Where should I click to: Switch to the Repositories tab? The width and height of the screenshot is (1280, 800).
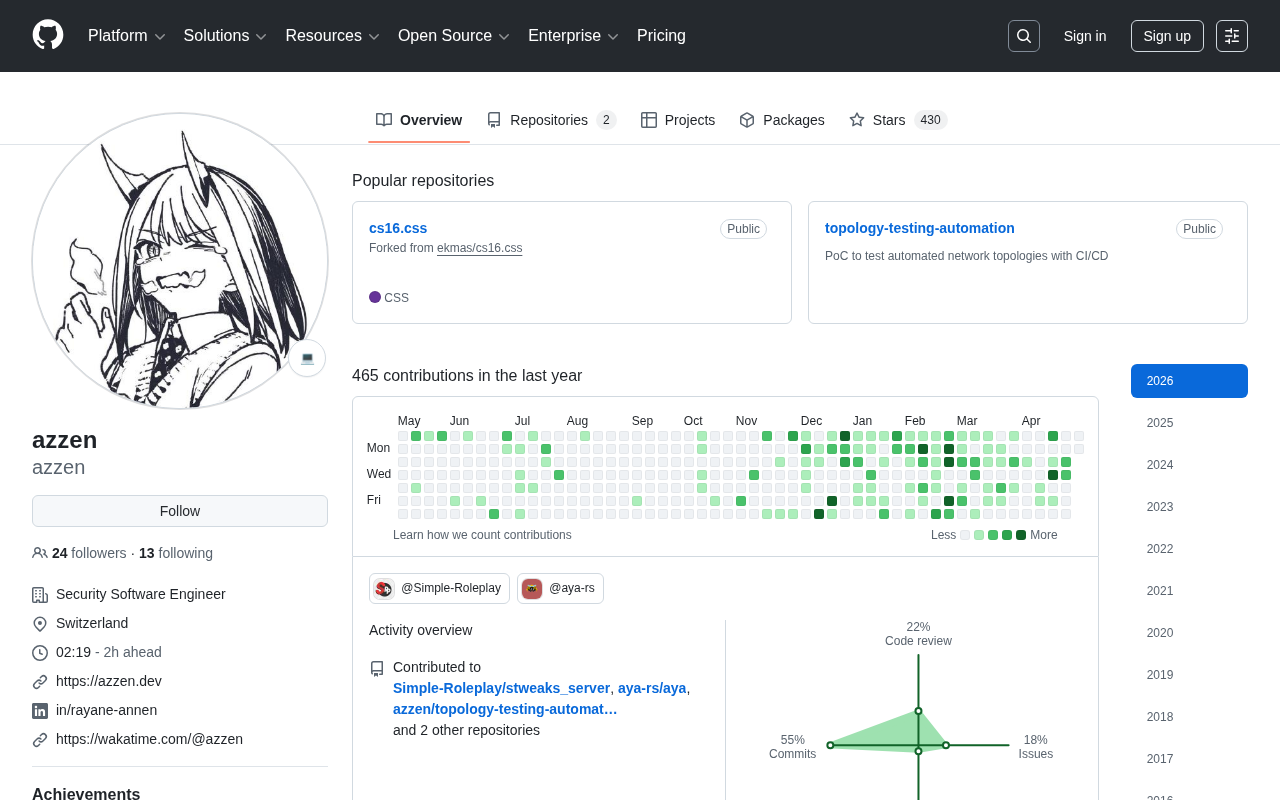tap(550, 120)
